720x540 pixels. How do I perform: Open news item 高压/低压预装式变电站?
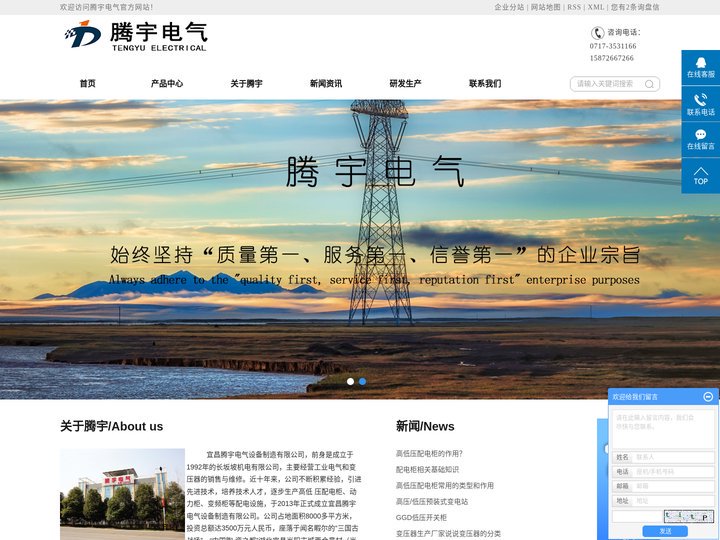tap(432, 502)
